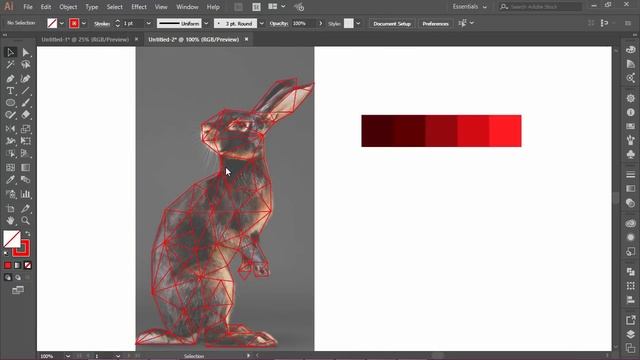Select the Gradient tool
This screenshot has height=360, width=640.
[25, 167]
